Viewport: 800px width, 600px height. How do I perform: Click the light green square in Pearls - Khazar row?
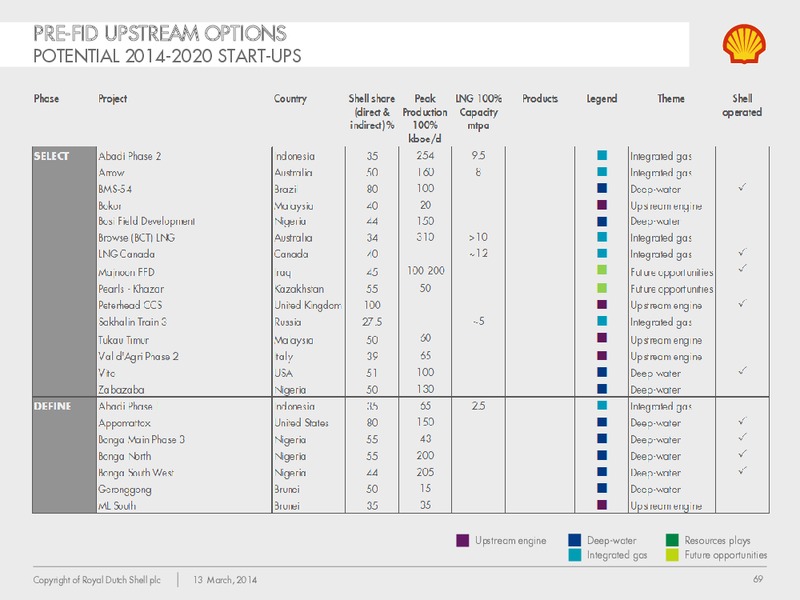click(602, 288)
